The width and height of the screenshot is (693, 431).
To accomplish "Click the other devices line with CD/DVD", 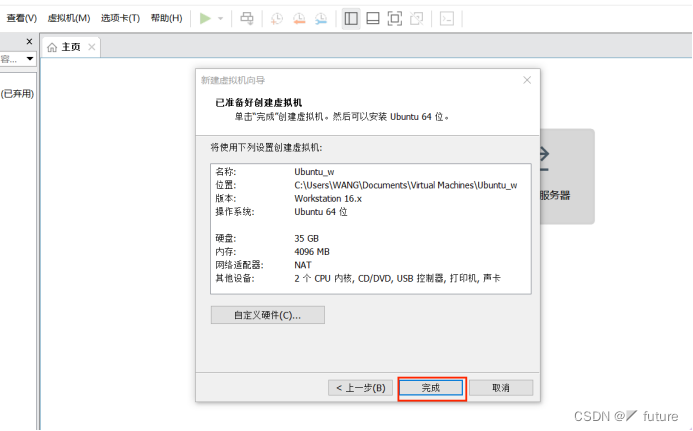I will click(x=397, y=278).
